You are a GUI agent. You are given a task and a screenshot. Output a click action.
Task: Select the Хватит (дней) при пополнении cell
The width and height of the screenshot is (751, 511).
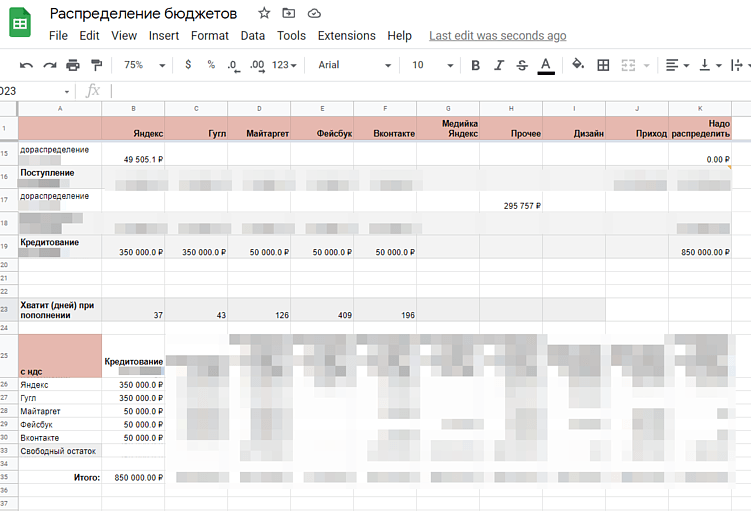(x=60, y=310)
